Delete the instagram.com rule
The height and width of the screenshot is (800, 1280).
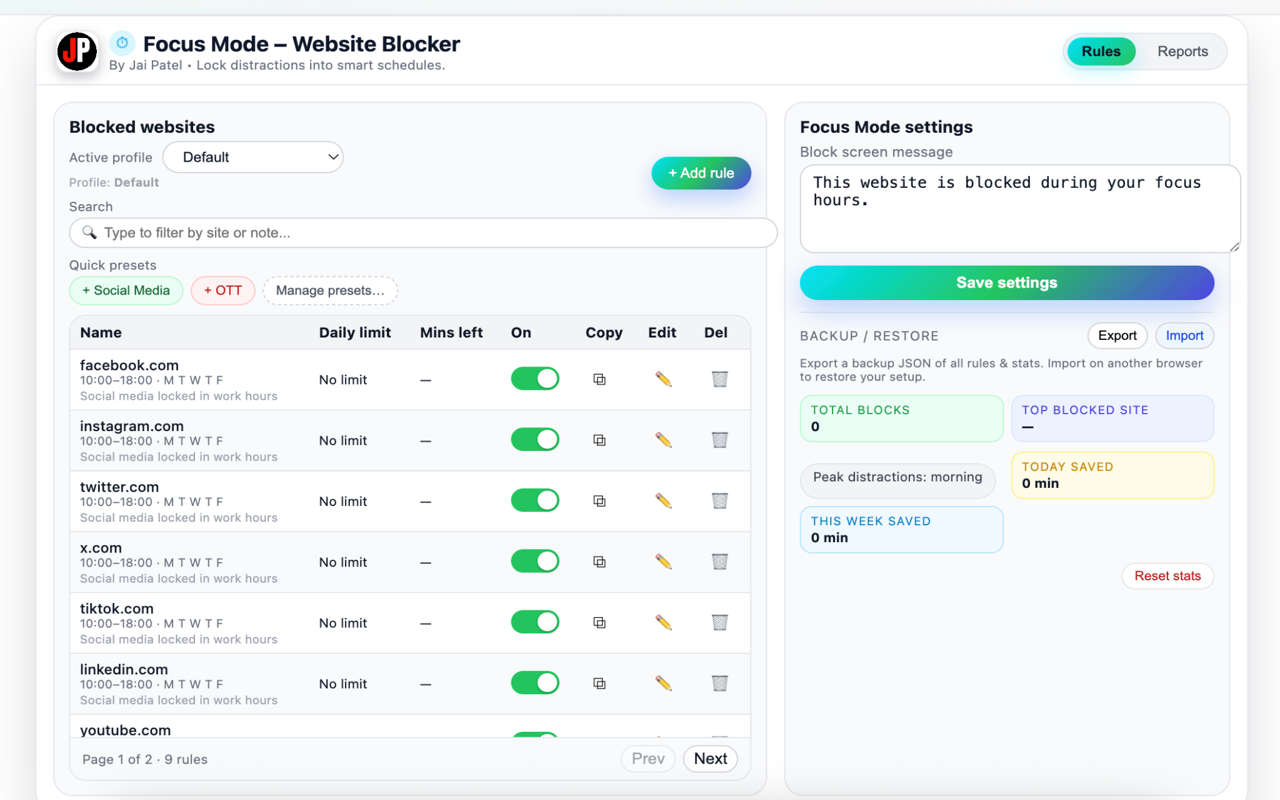click(719, 441)
